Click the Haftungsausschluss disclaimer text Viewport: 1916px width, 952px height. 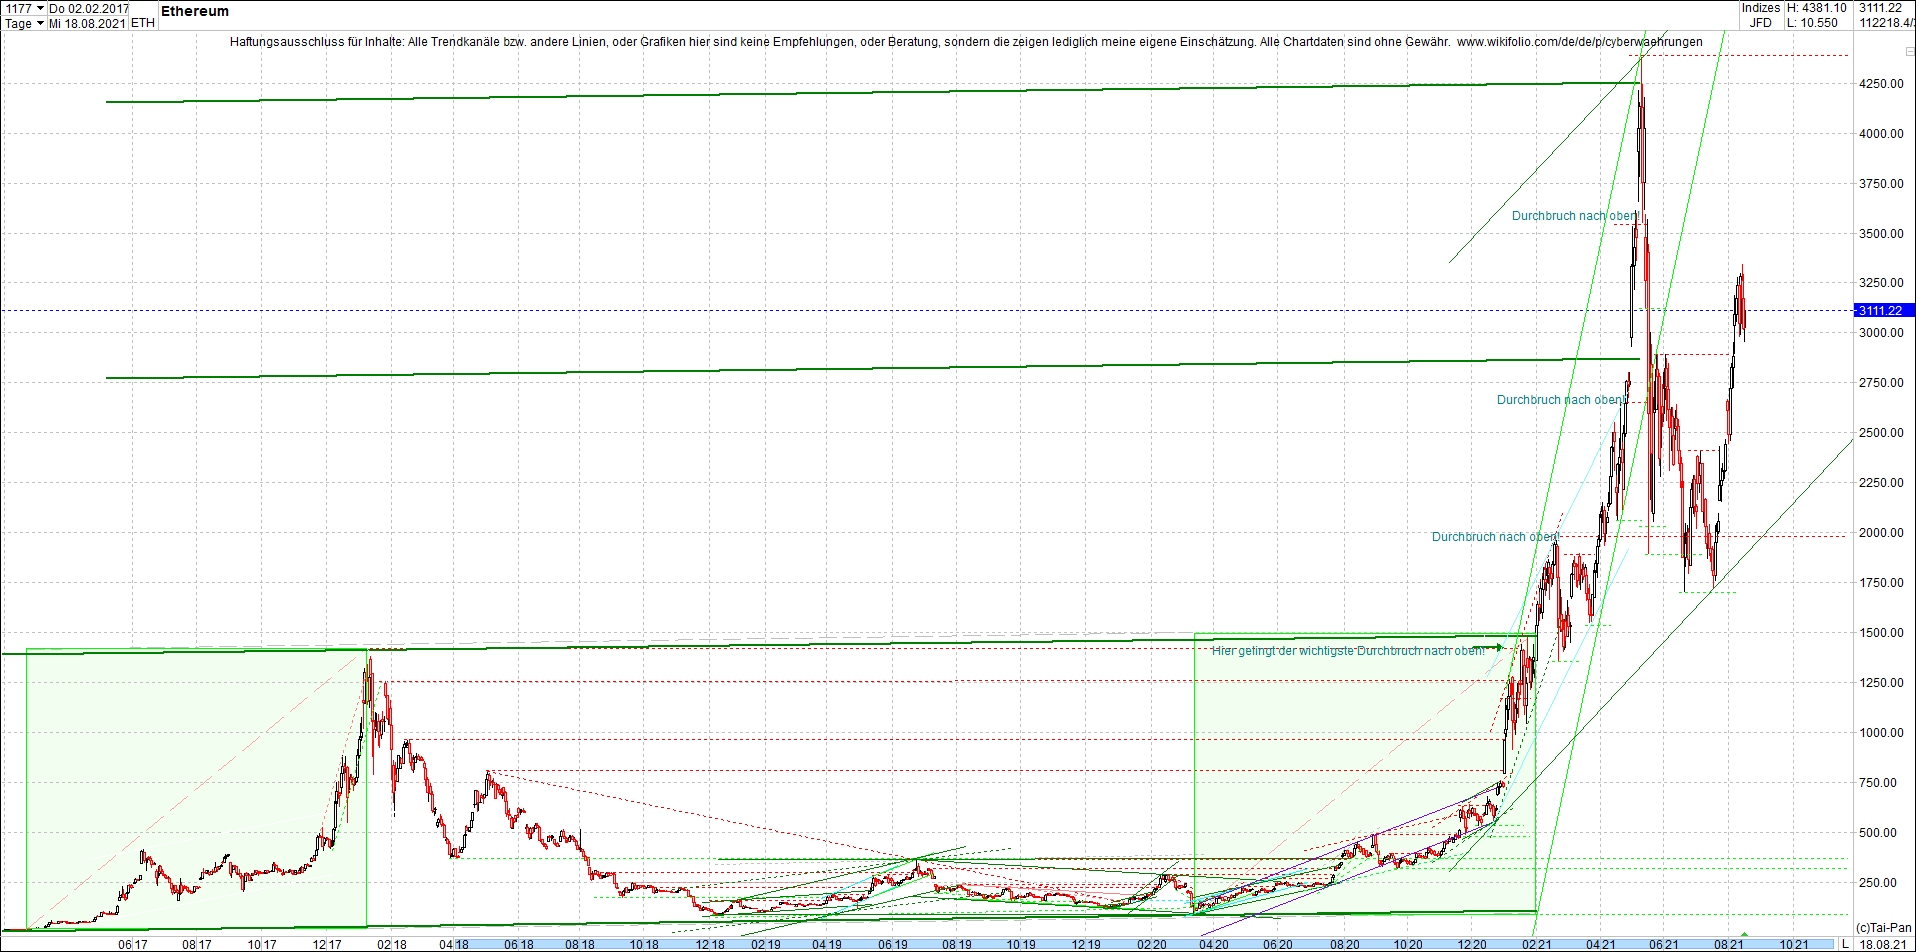(840, 42)
